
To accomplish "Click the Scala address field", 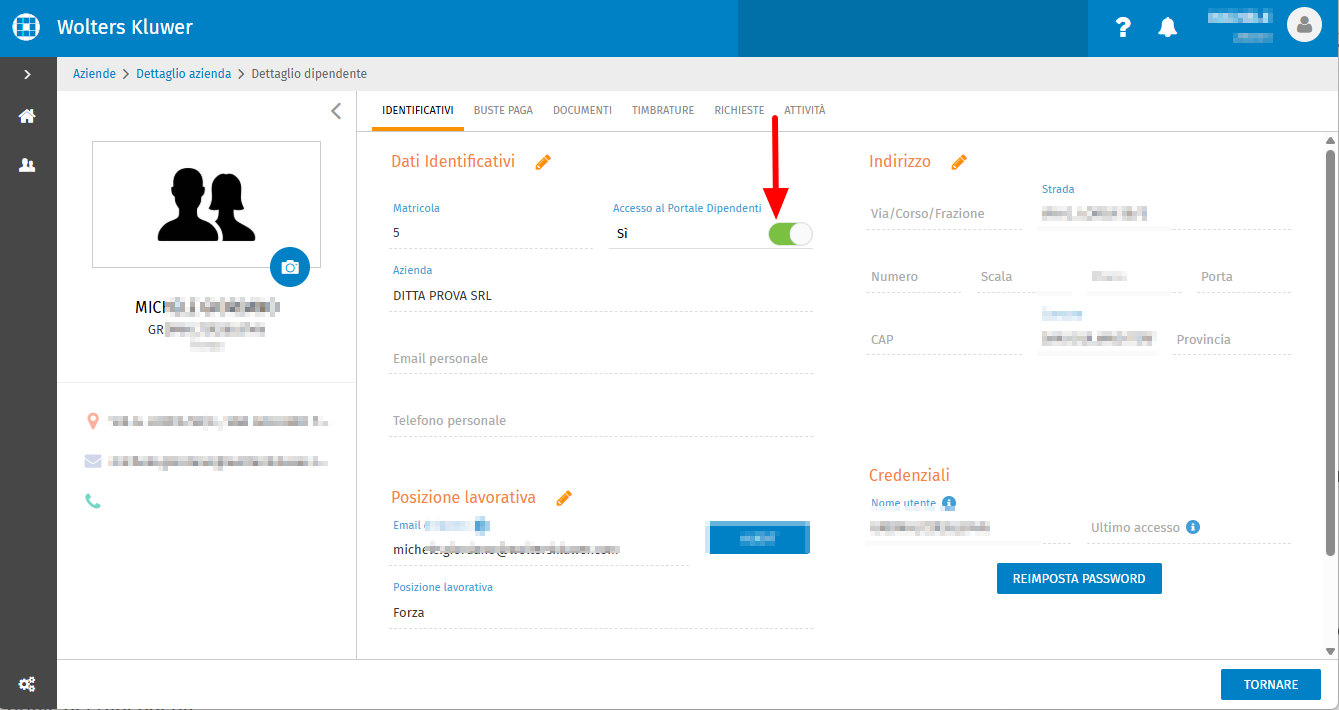I will [x=1024, y=277].
